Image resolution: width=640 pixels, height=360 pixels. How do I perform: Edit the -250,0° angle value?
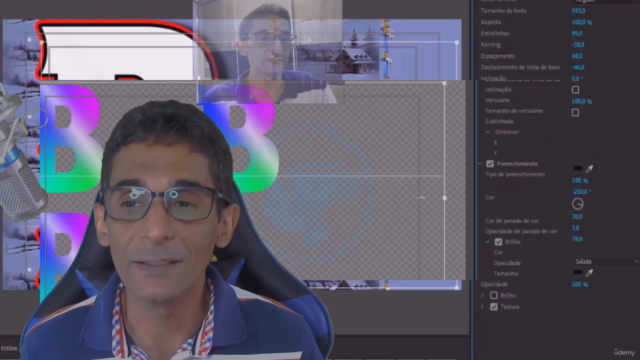[581, 191]
